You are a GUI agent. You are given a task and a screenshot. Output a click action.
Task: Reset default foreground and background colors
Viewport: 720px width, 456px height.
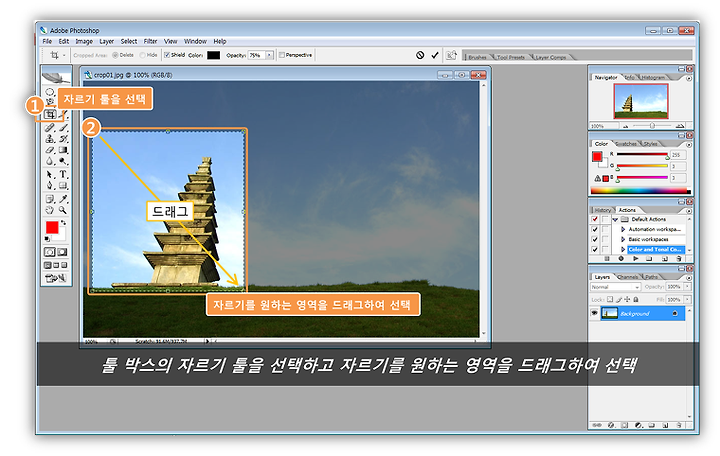[47, 239]
